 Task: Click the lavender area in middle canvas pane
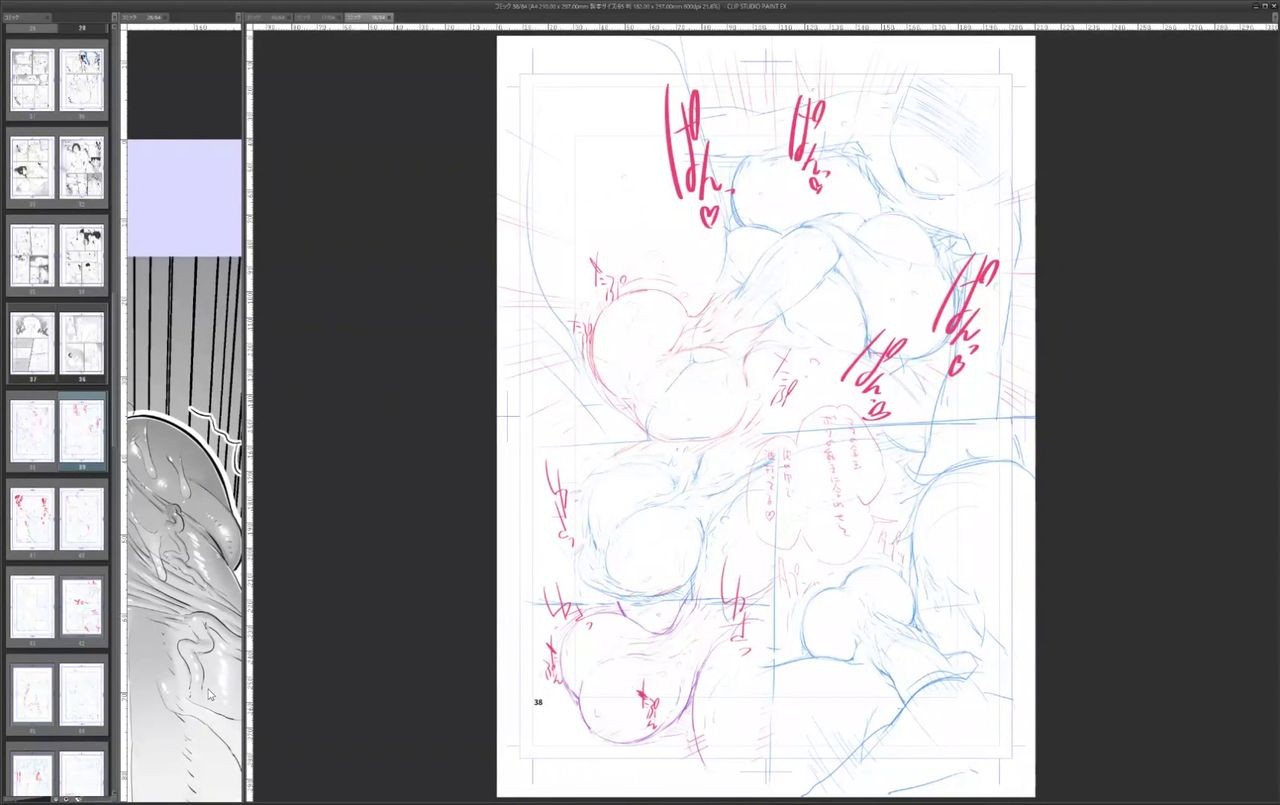click(x=184, y=197)
